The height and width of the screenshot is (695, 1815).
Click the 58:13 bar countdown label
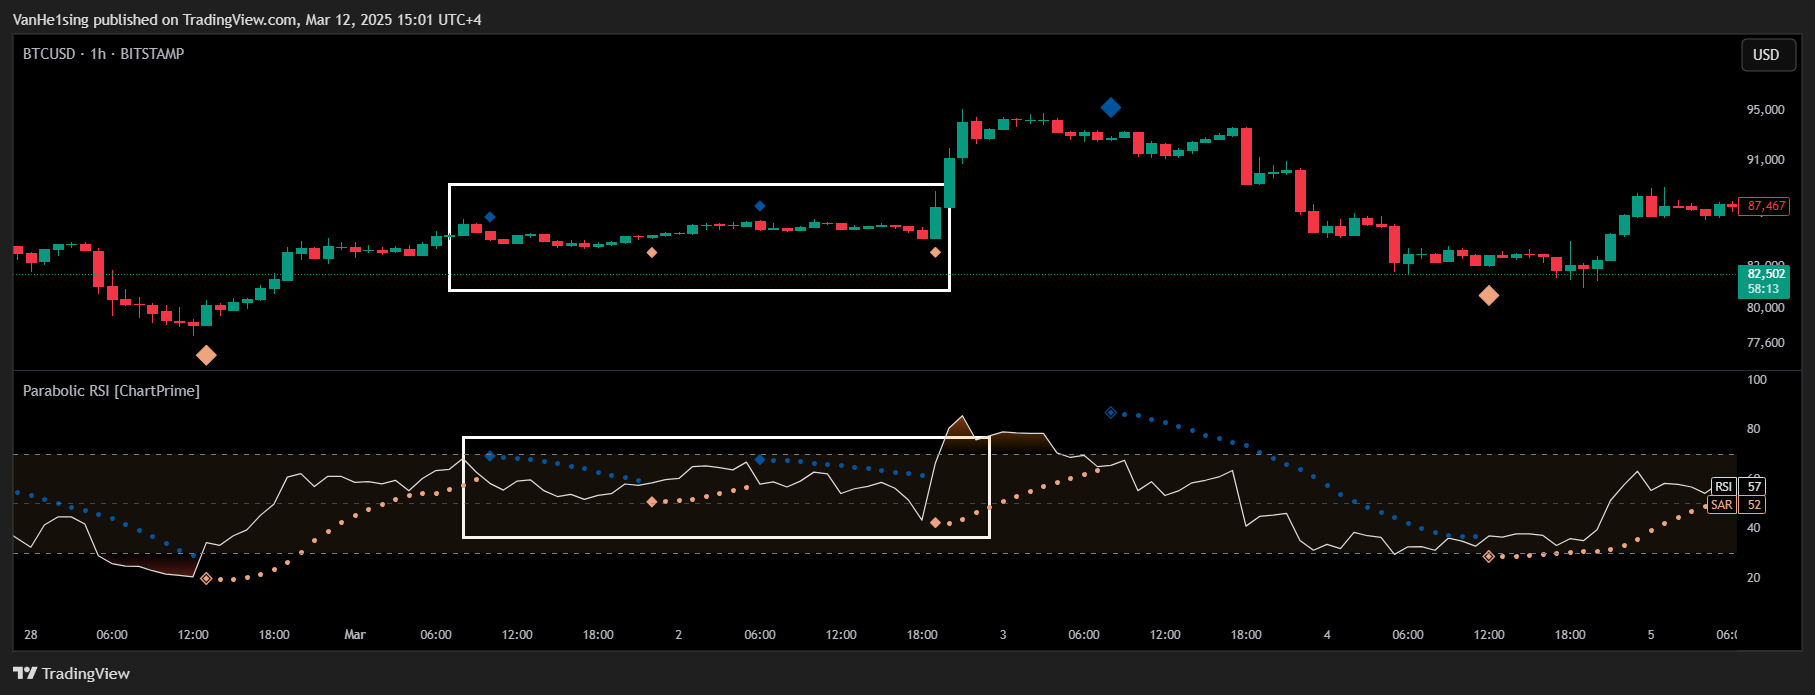1765,289
